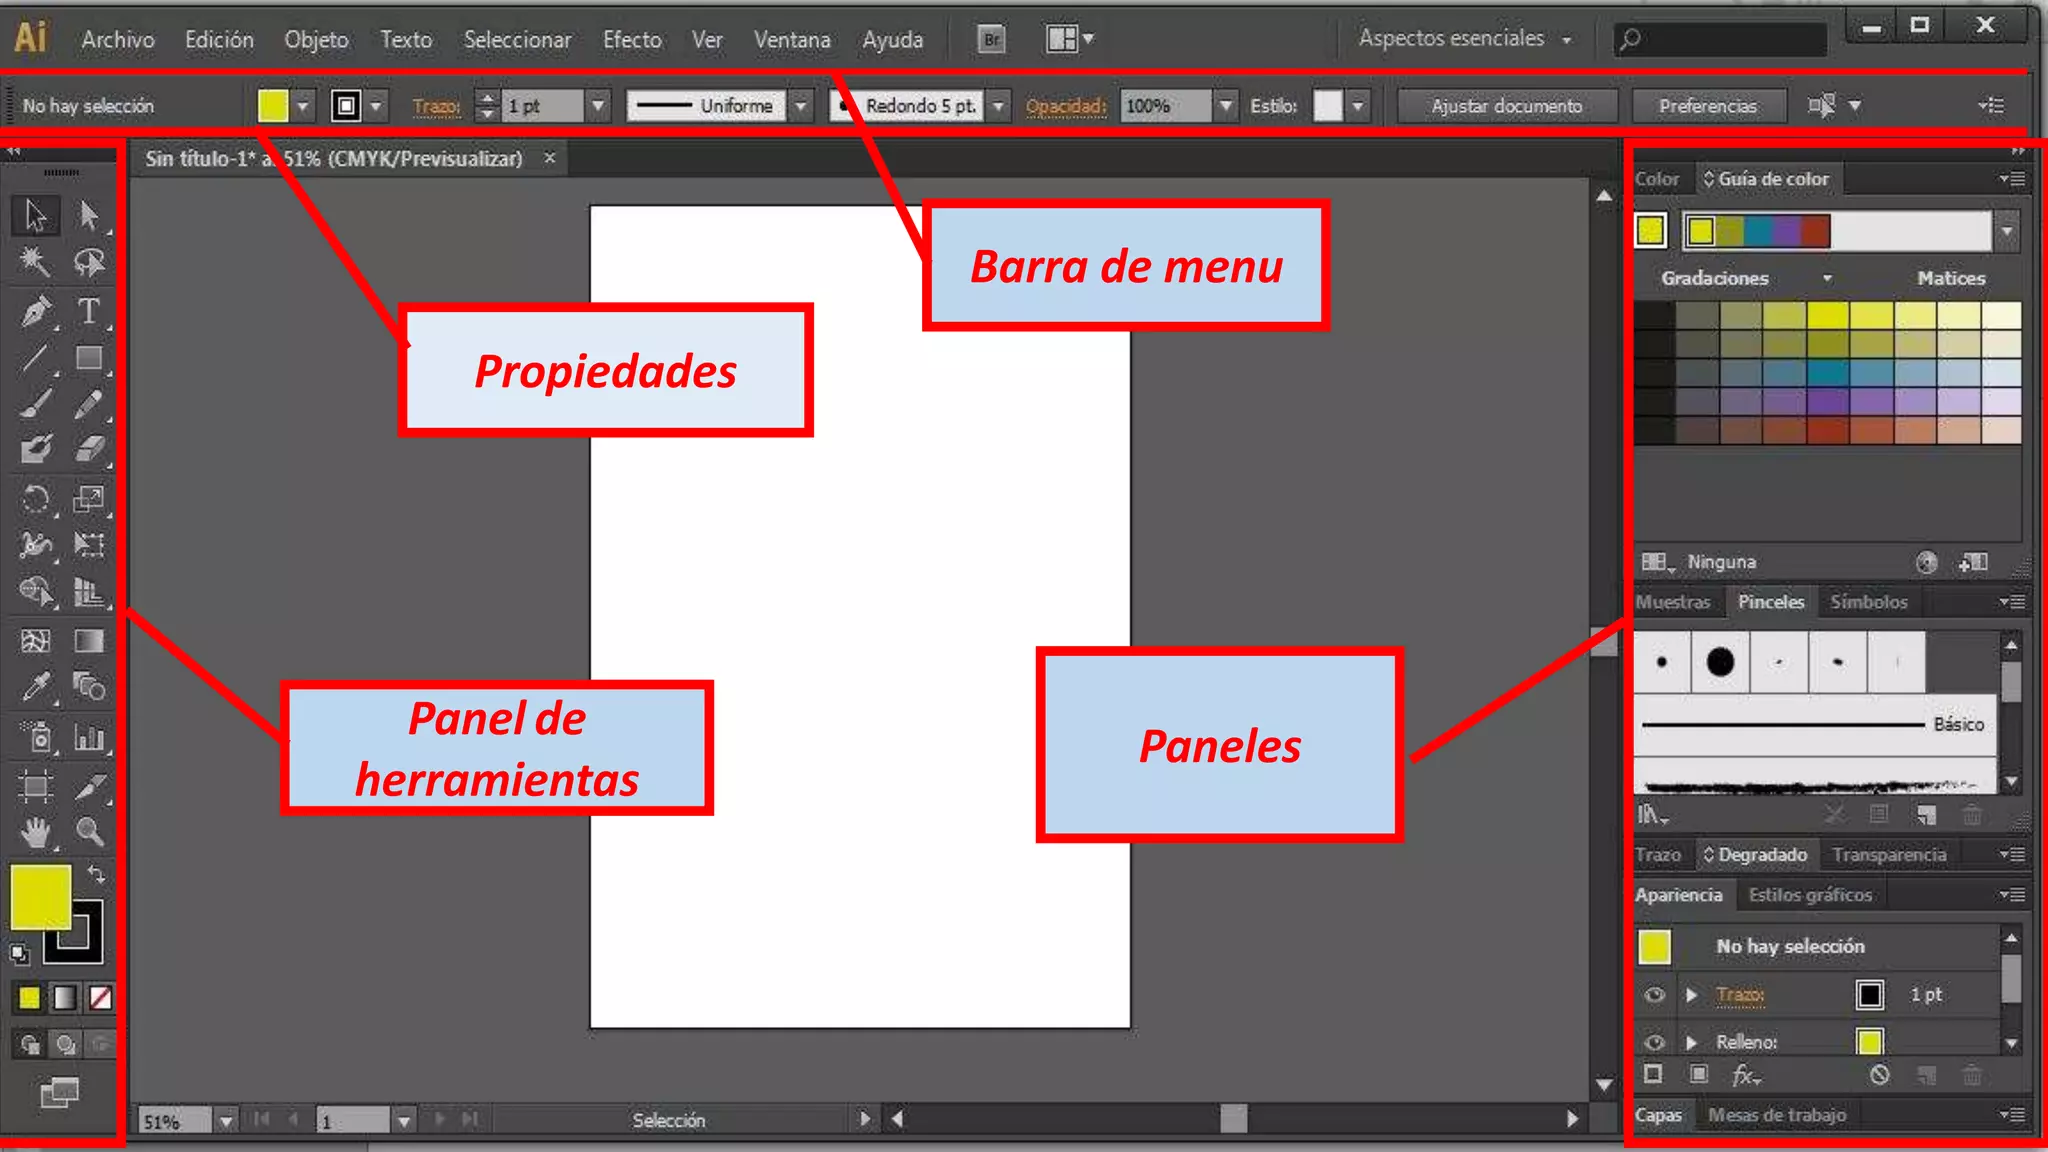2048x1152 pixels.
Task: Click the Opacidad 100% input field
Action: tap(1165, 106)
